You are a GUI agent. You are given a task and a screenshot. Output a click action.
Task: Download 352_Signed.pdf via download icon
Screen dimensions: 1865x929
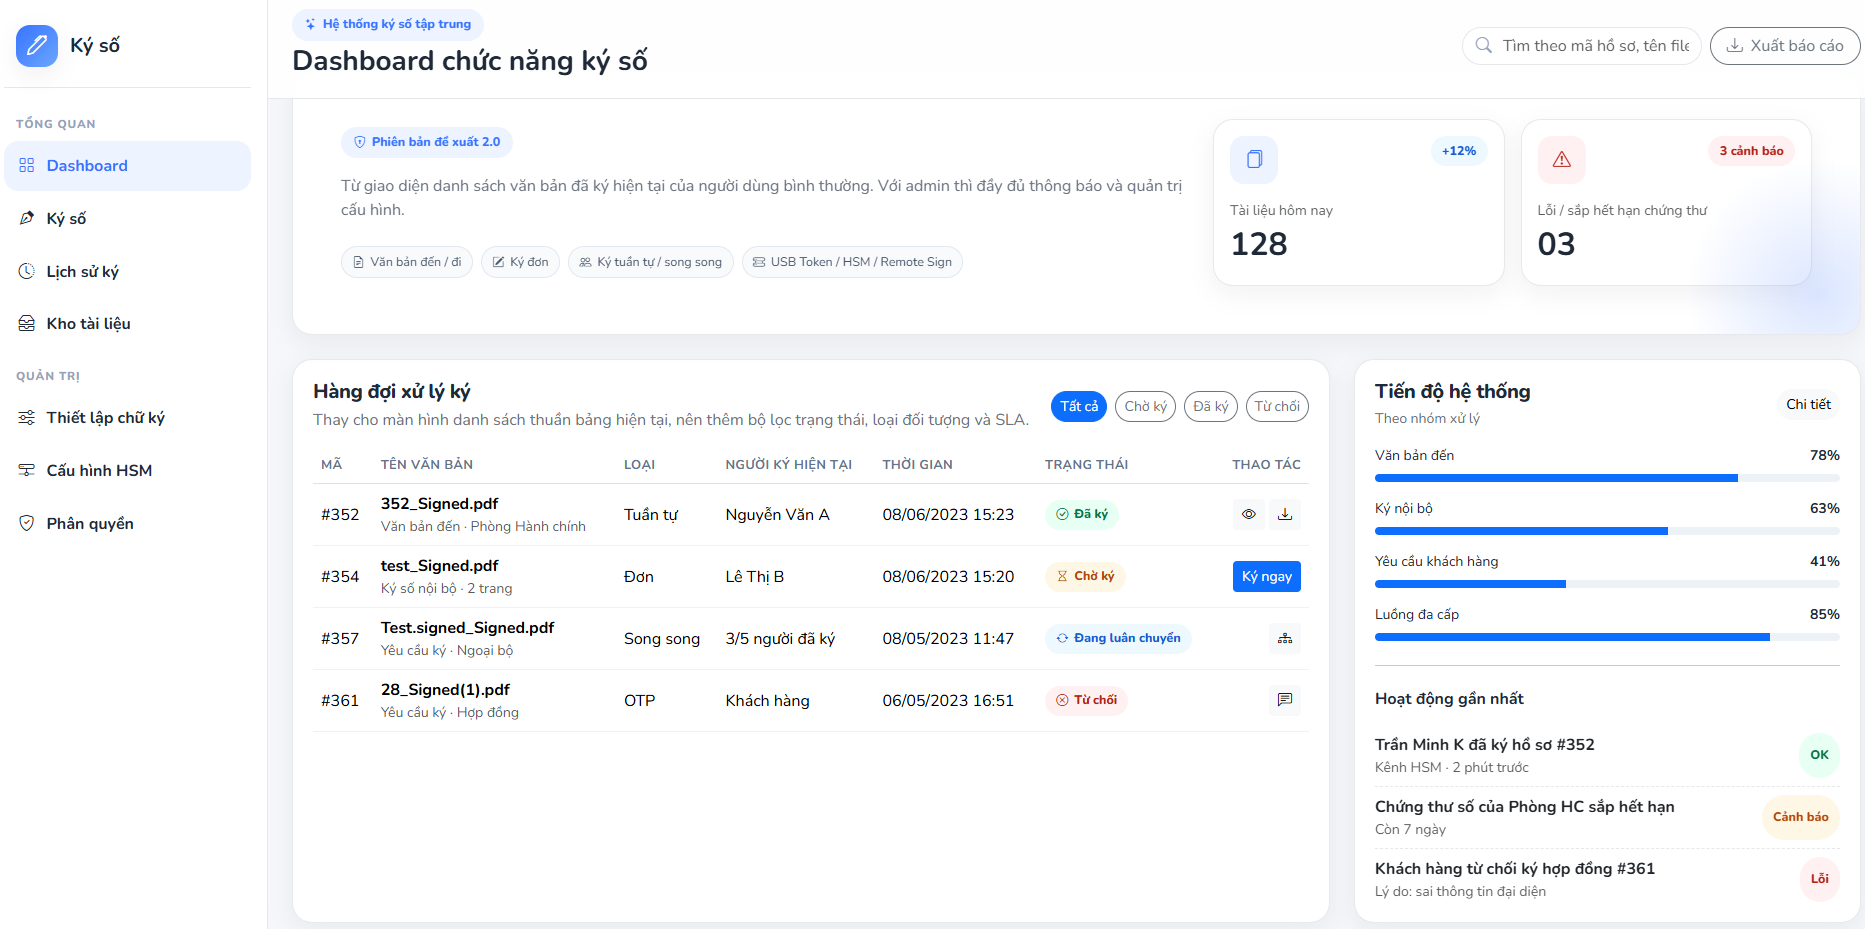pyautogui.click(x=1285, y=514)
